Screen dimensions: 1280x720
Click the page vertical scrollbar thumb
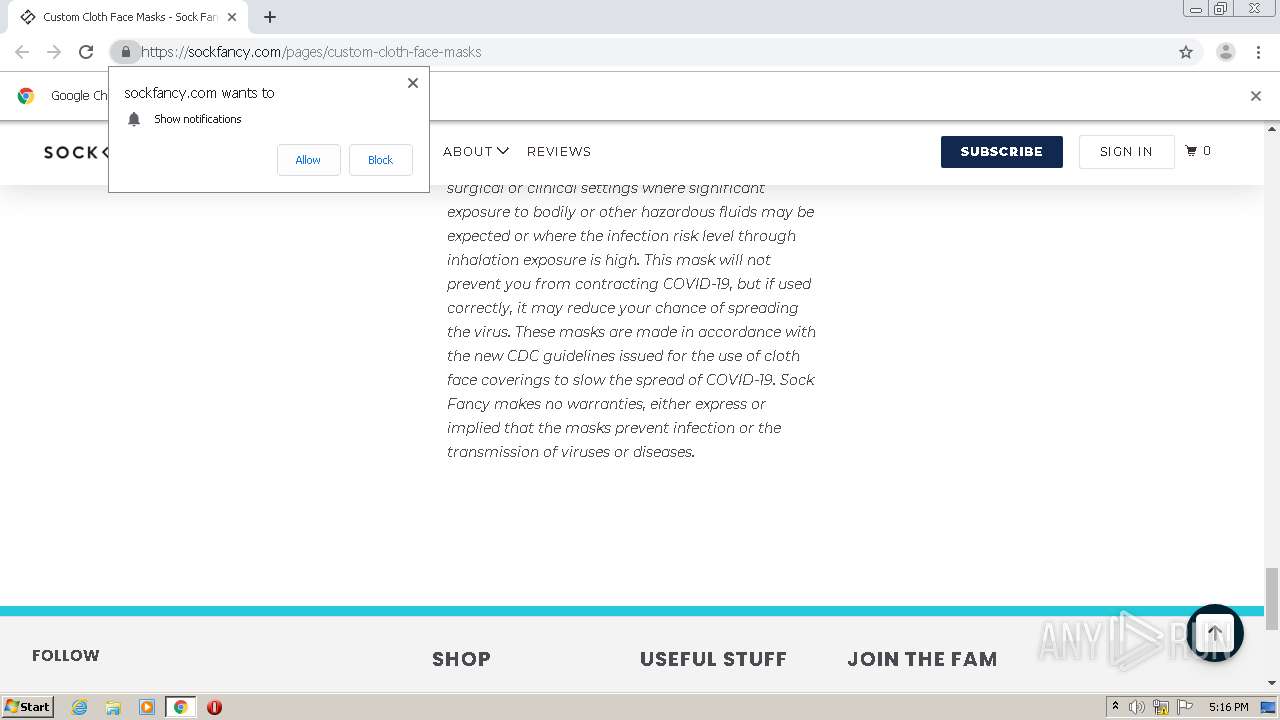[1272, 598]
